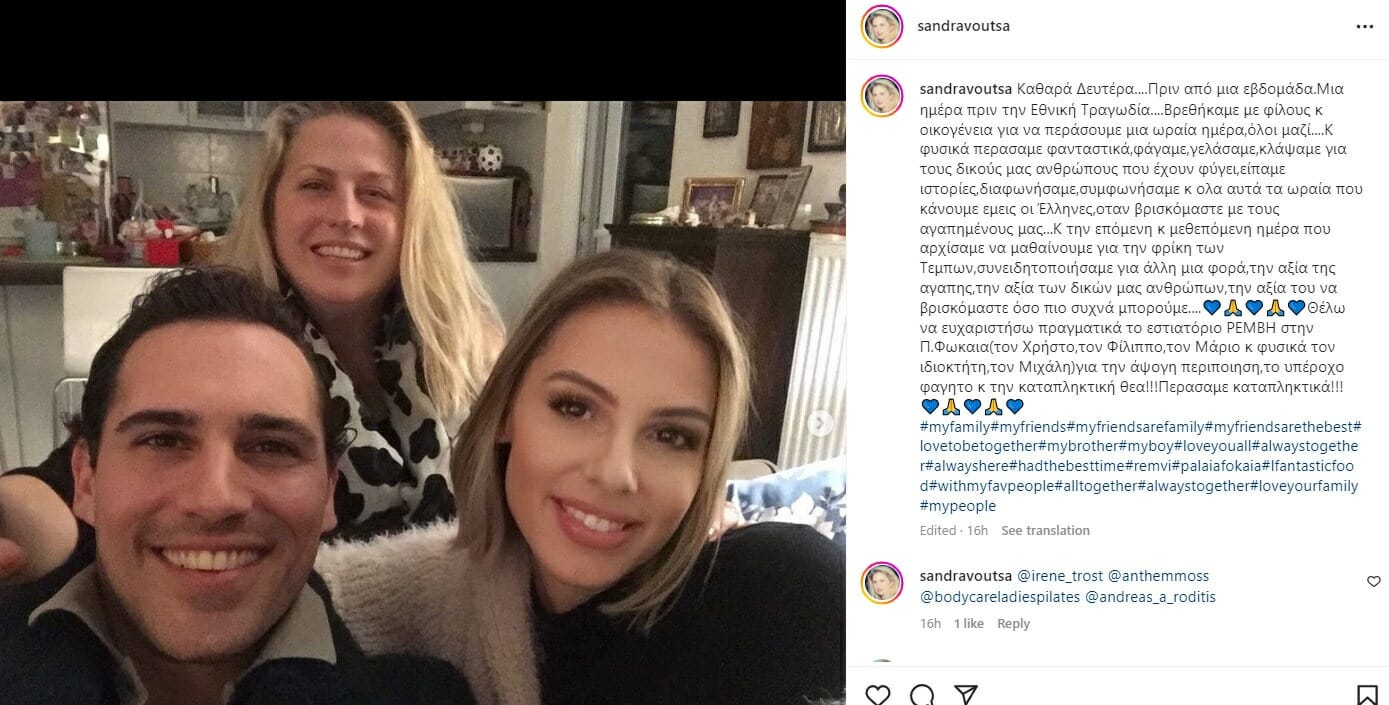The image size is (1389, 705).
Task: Like the post with the heart icon
Action: click(x=877, y=694)
